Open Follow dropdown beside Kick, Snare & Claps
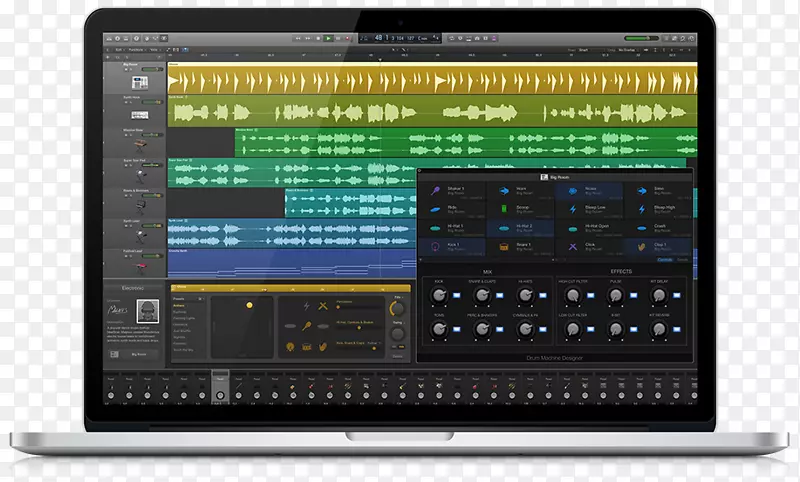Screen dimensions: 800x482 point(374,343)
